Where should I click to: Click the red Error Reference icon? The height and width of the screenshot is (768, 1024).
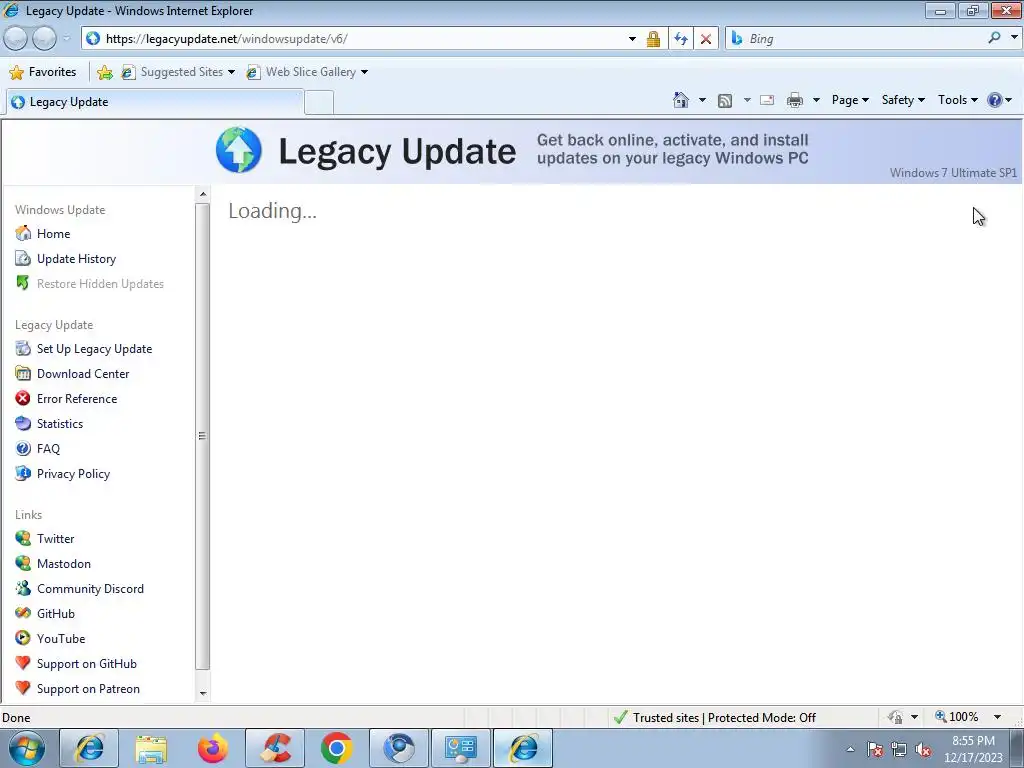[x=23, y=398]
